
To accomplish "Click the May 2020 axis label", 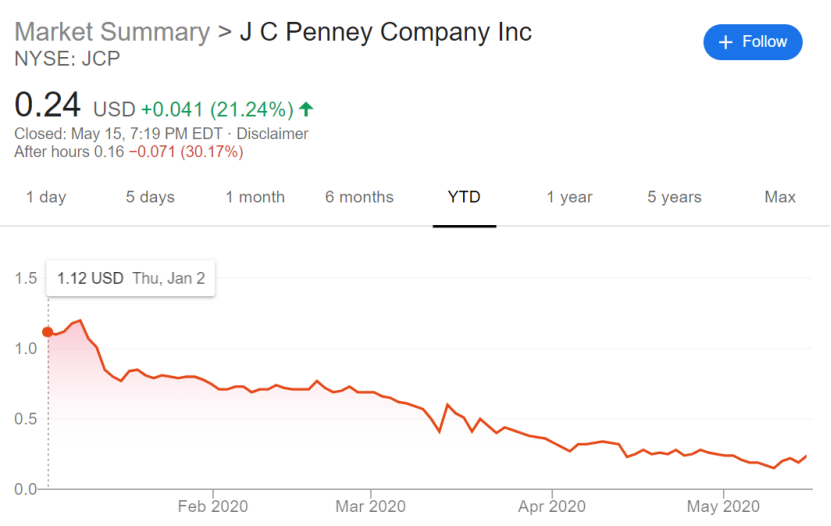I will [x=723, y=506].
